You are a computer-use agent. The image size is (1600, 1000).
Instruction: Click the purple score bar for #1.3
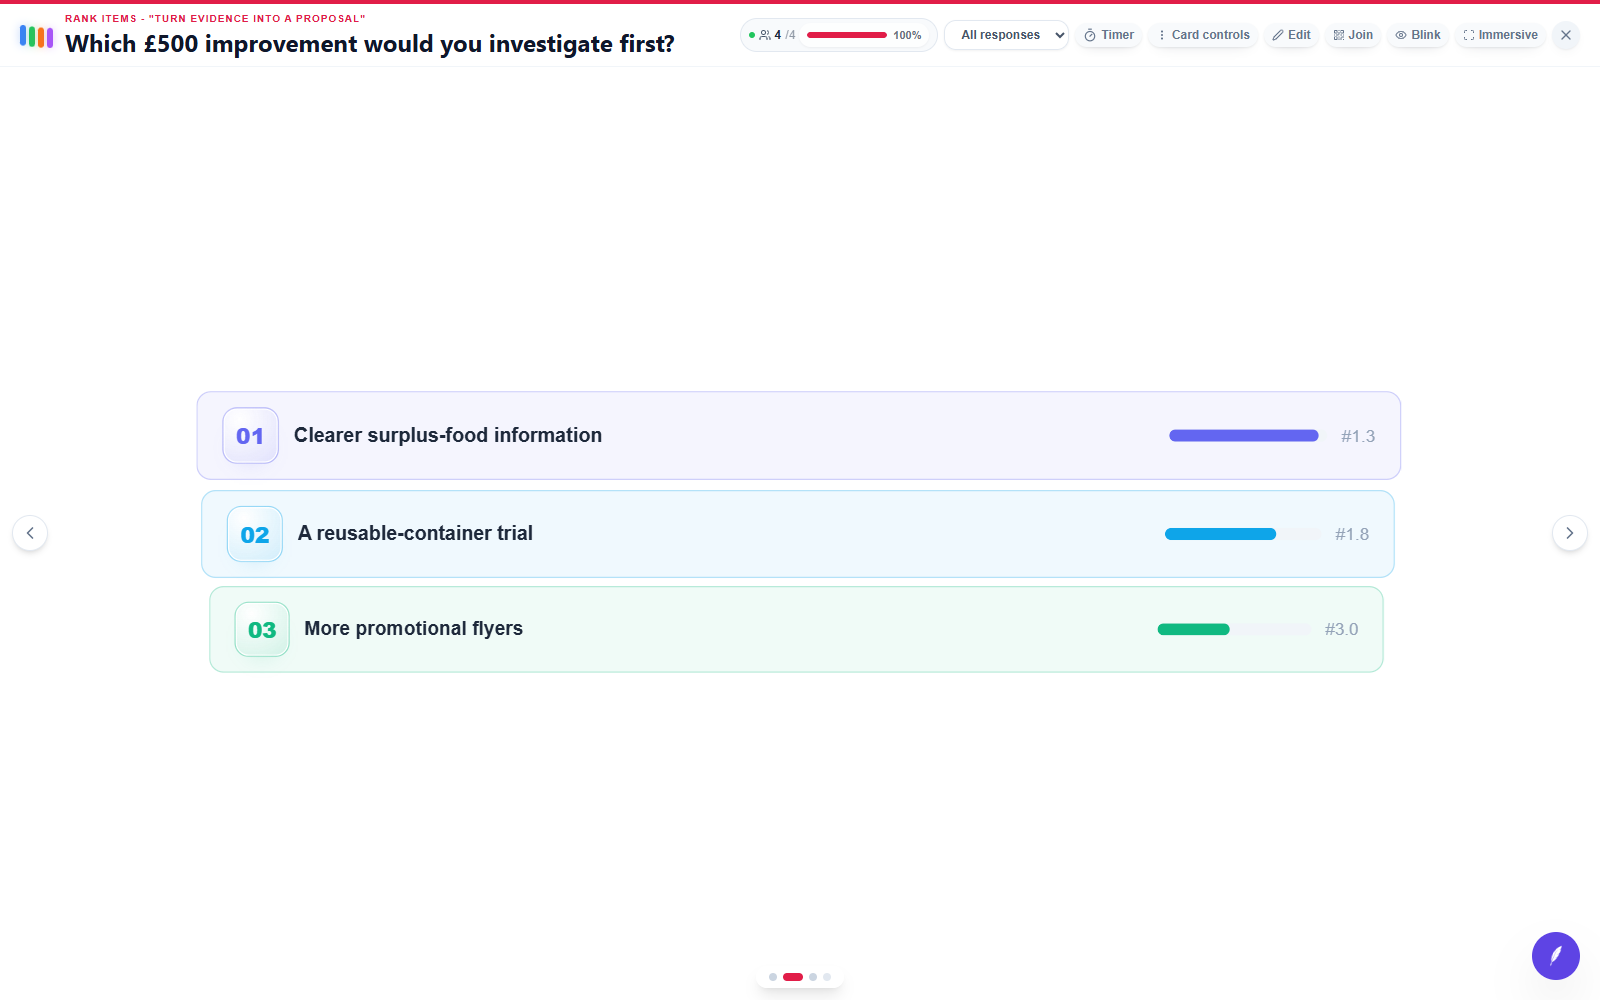[1244, 436]
